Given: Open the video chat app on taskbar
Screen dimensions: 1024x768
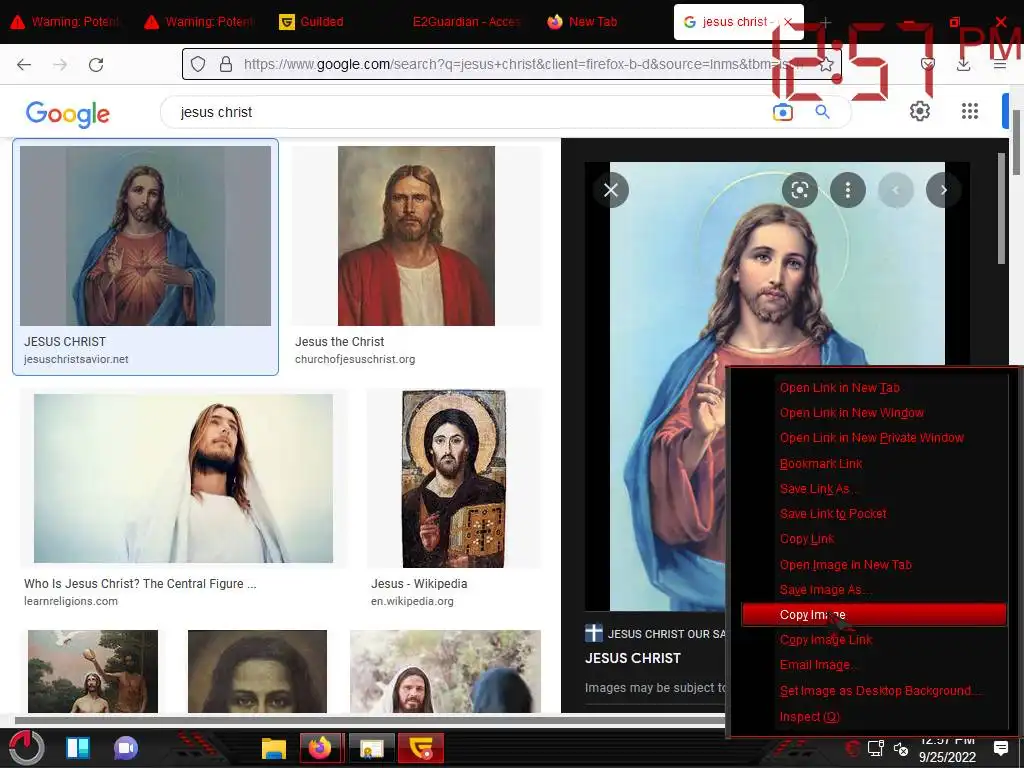Looking at the screenshot, I should (x=125, y=748).
